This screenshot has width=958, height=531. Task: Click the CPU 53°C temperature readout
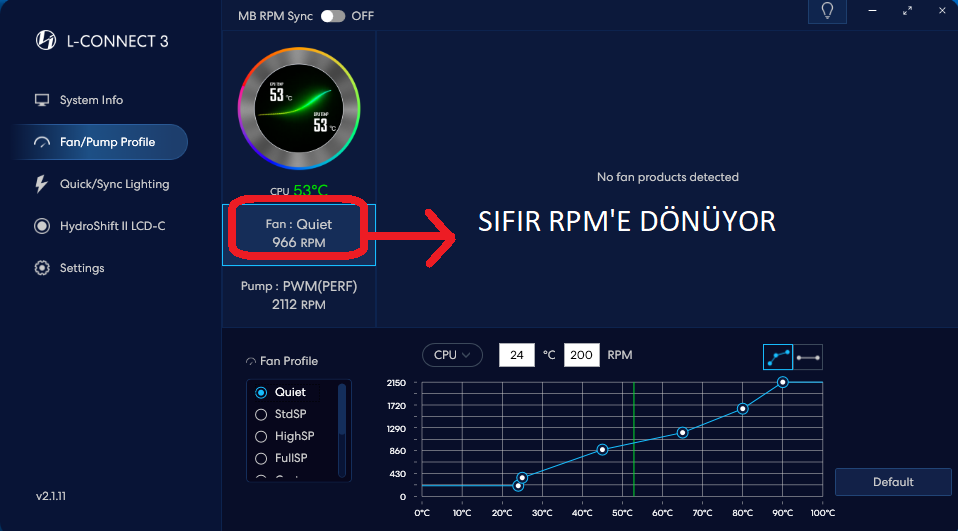coord(299,191)
